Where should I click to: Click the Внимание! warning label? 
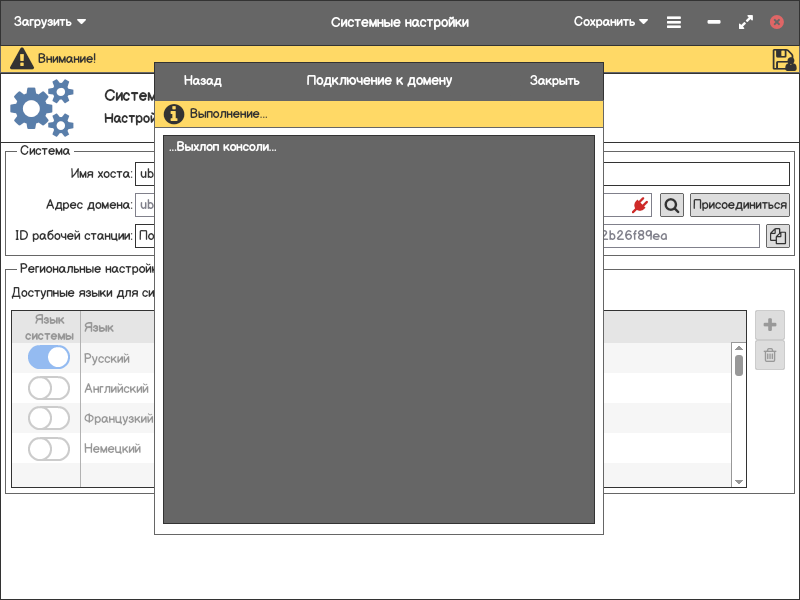point(67,59)
